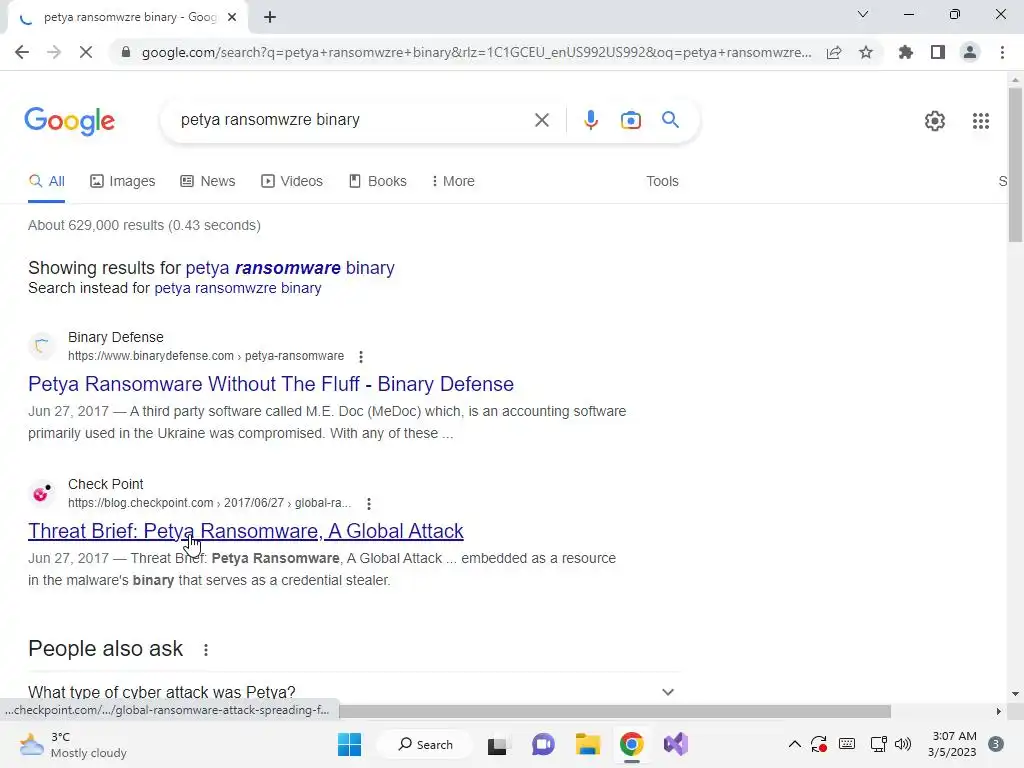Click corrected 'petya ransomware binary' link
Screen dimensions: 1024x768
click(x=290, y=268)
